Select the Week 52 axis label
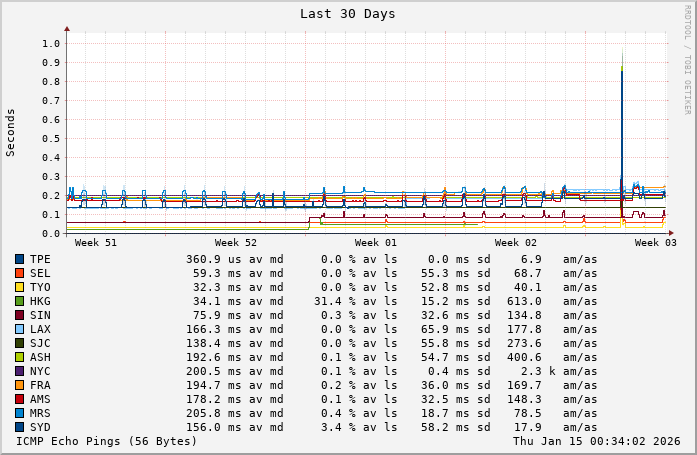This screenshot has height=455, width=697. point(236,243)
